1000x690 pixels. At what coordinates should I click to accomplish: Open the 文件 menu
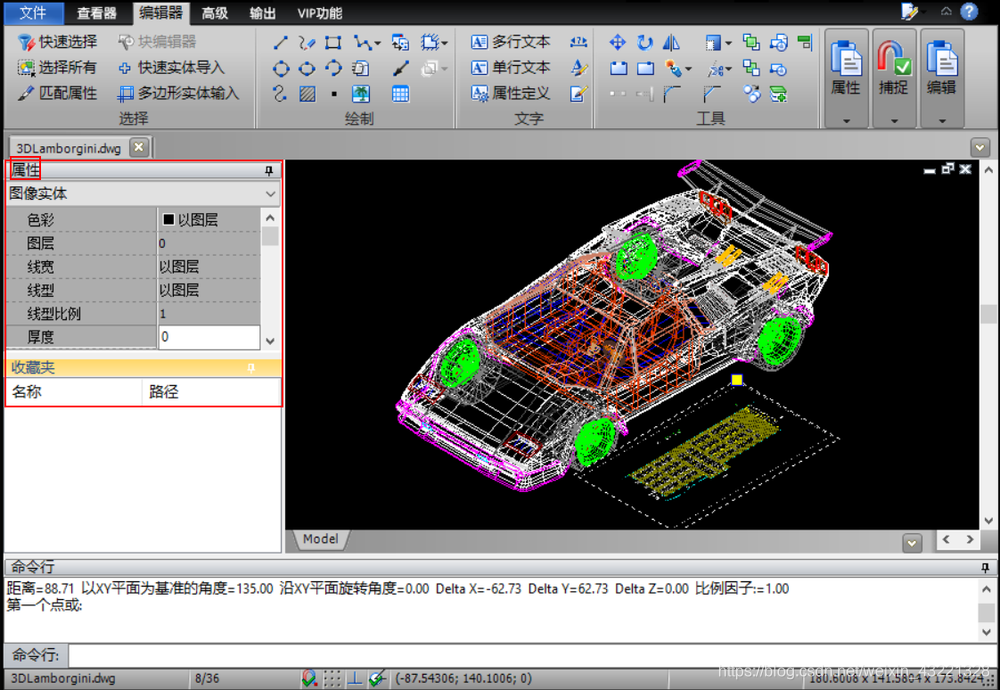coord(33,12)
